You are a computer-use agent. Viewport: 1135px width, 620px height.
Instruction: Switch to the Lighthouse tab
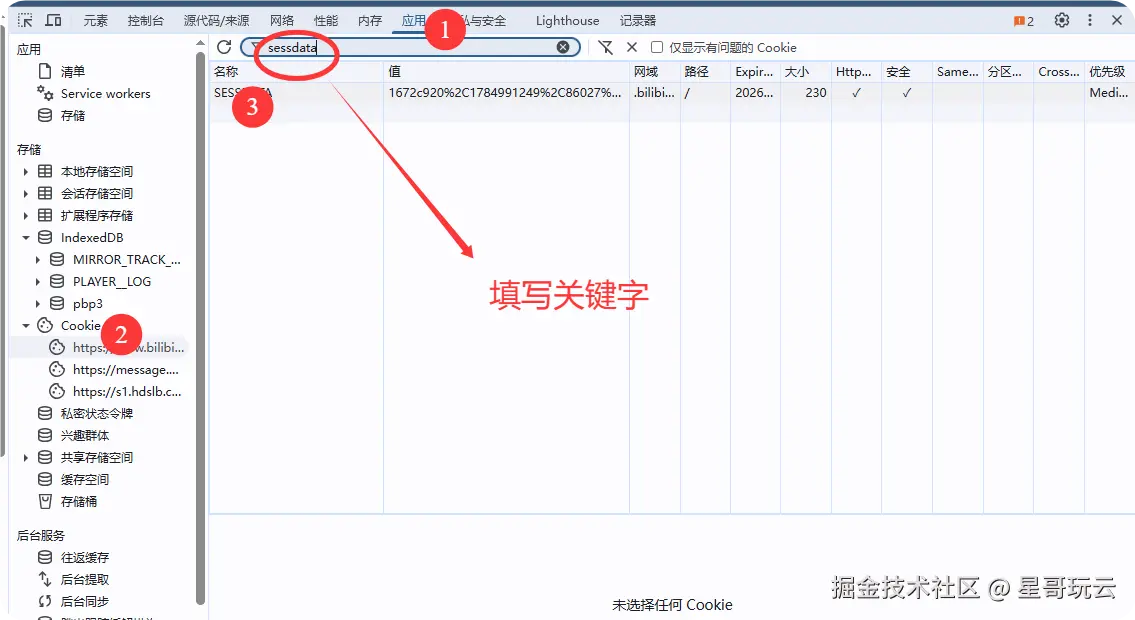coord(568,21)
